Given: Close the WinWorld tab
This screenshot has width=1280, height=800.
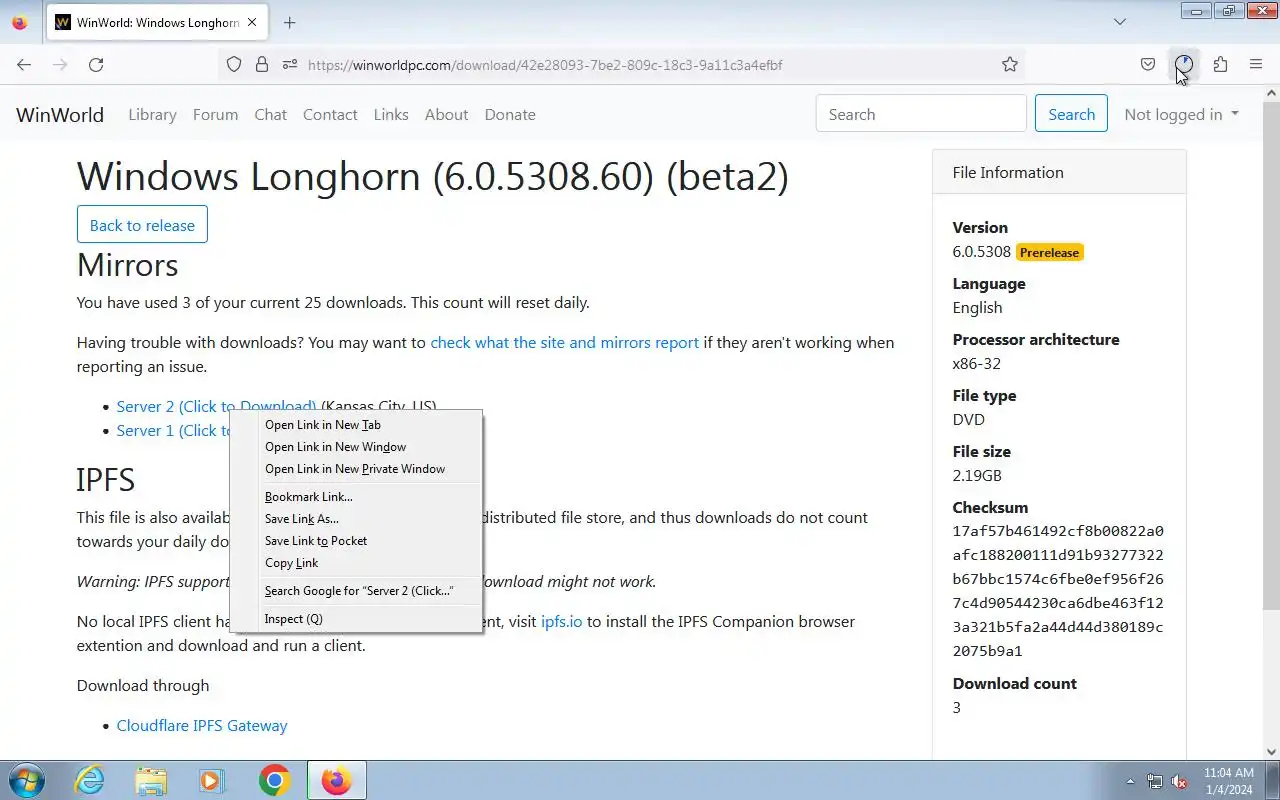Looking at the screenshot, I should [251, 22].
